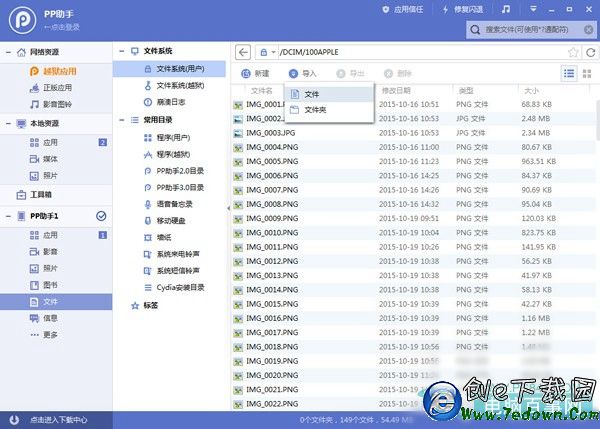
Task: Click 修复闪退 lightning option
Action: click(462, 10)
